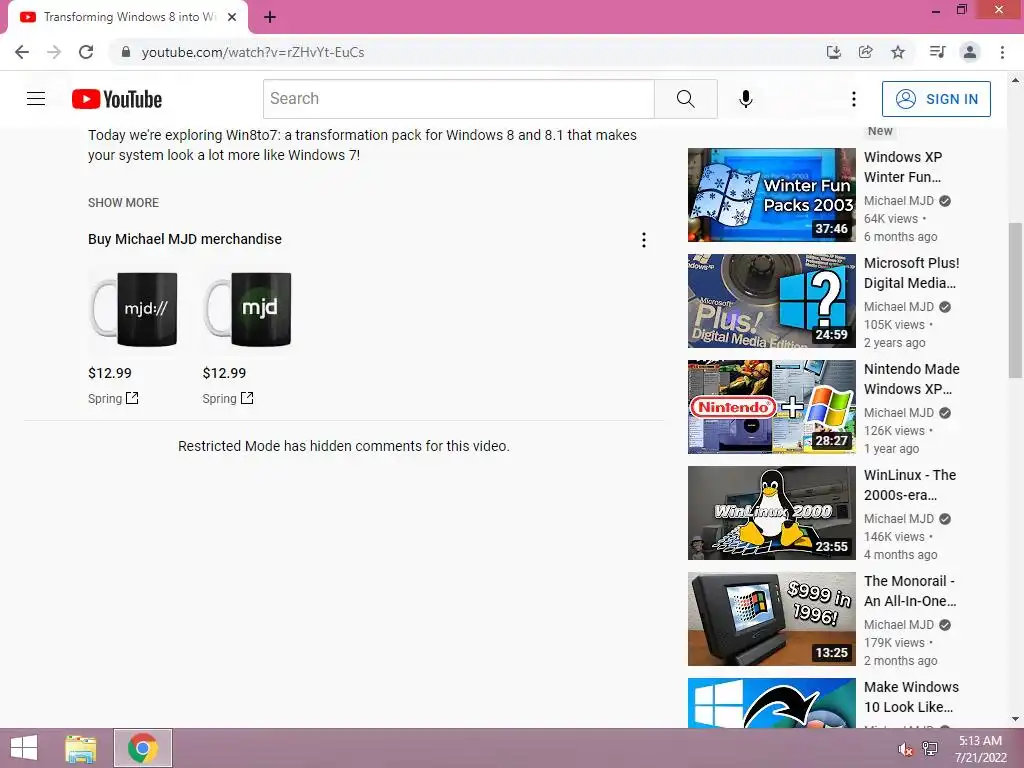
Task: Open the Winter Fun Packs 2003 thumbnail
Action: tap(771, 195)
